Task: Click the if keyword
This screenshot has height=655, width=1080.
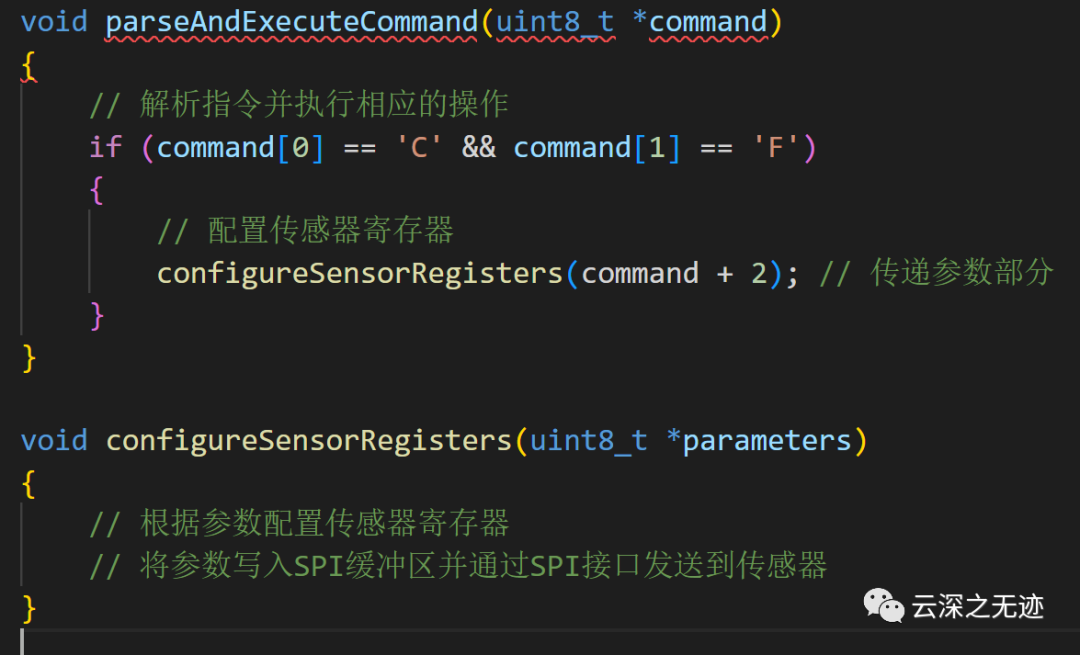Action: [105, 147]
